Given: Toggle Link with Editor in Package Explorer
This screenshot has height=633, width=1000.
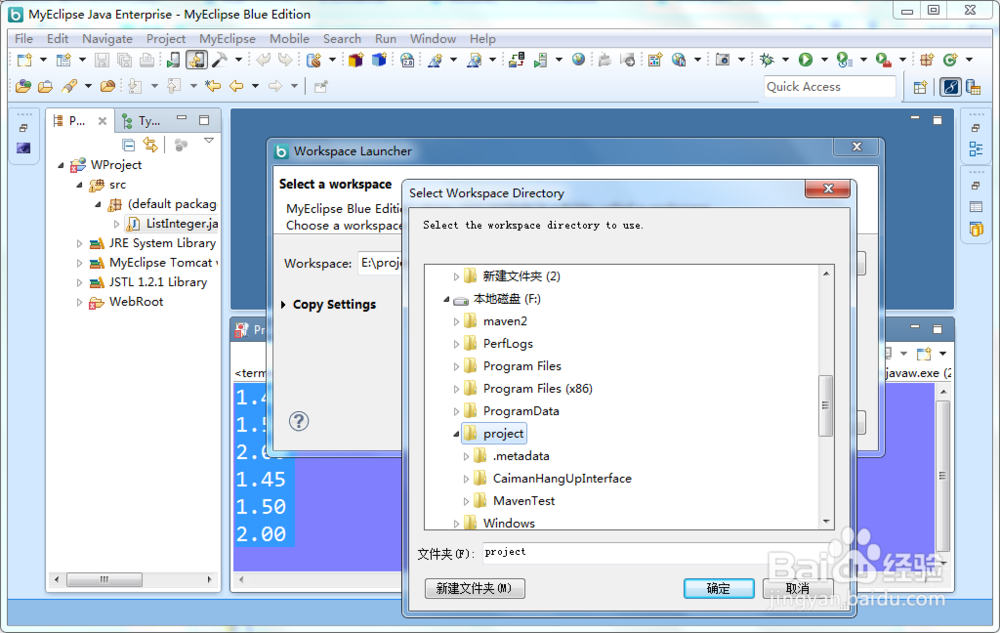Looking at the screenshot, I should 151,145.
